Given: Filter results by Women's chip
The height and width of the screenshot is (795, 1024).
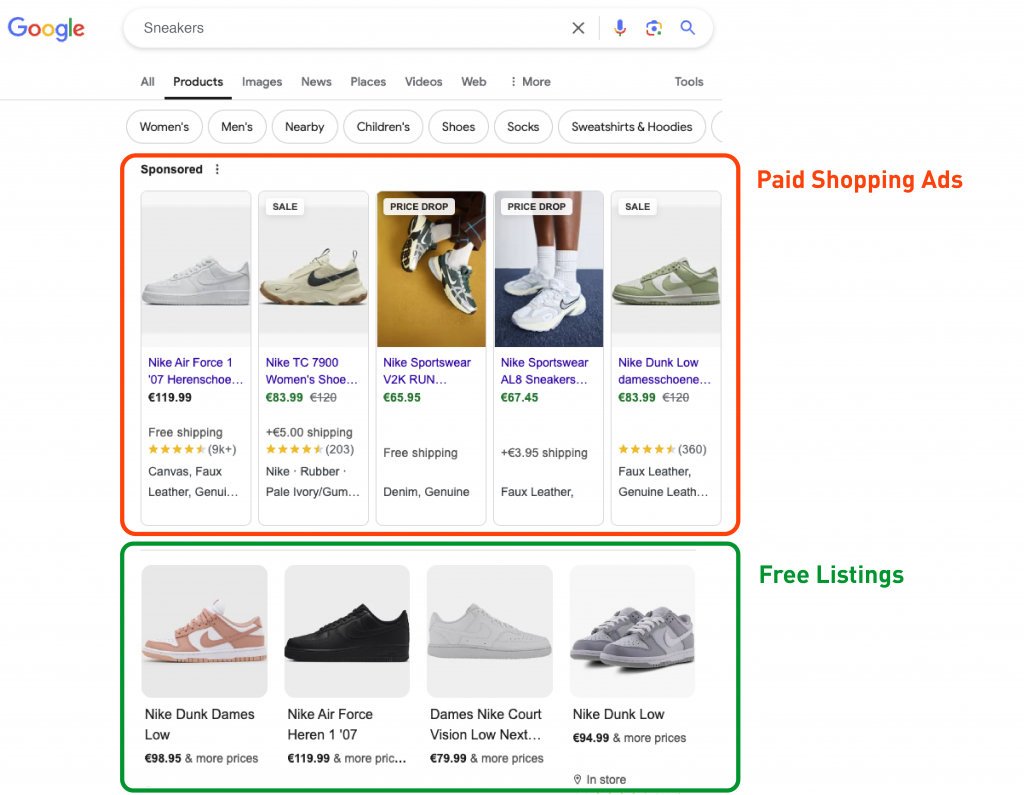Looking at the screenshot, I should (x=165, y=127).
